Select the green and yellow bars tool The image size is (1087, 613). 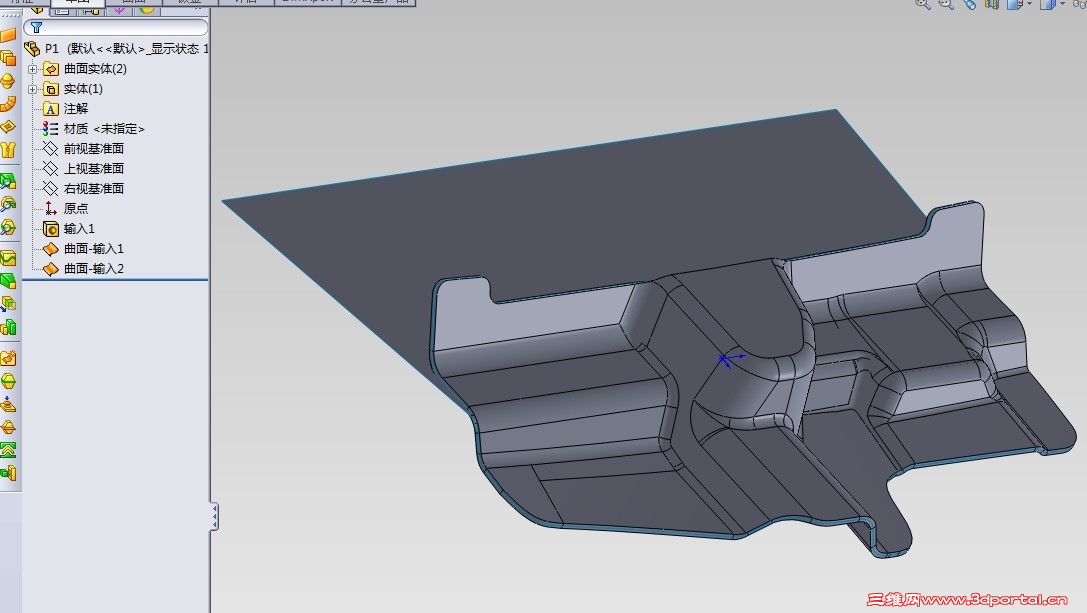point(8,327)
